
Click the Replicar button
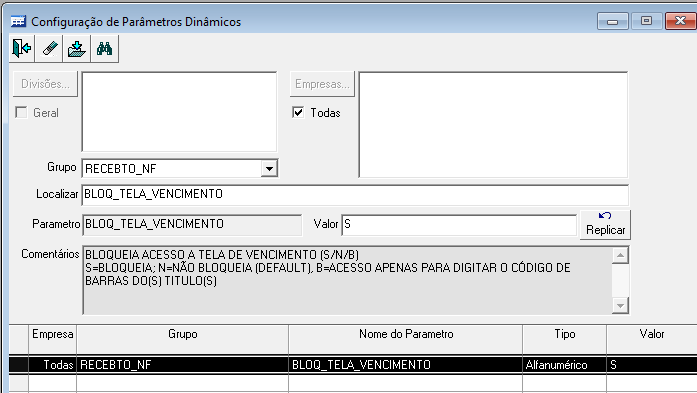tap(605, 225)
